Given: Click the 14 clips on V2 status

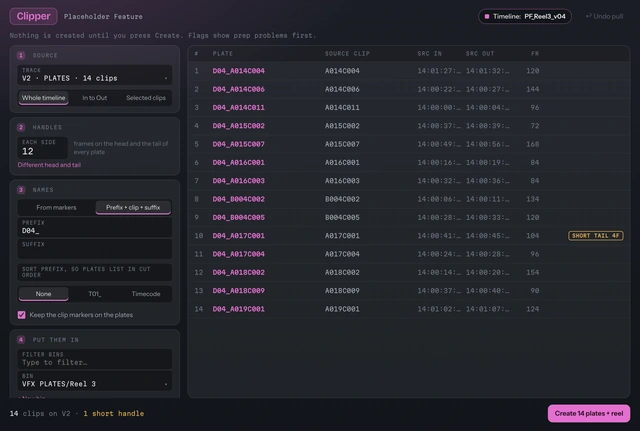Looking at the screenshot, I should [40, 413].
